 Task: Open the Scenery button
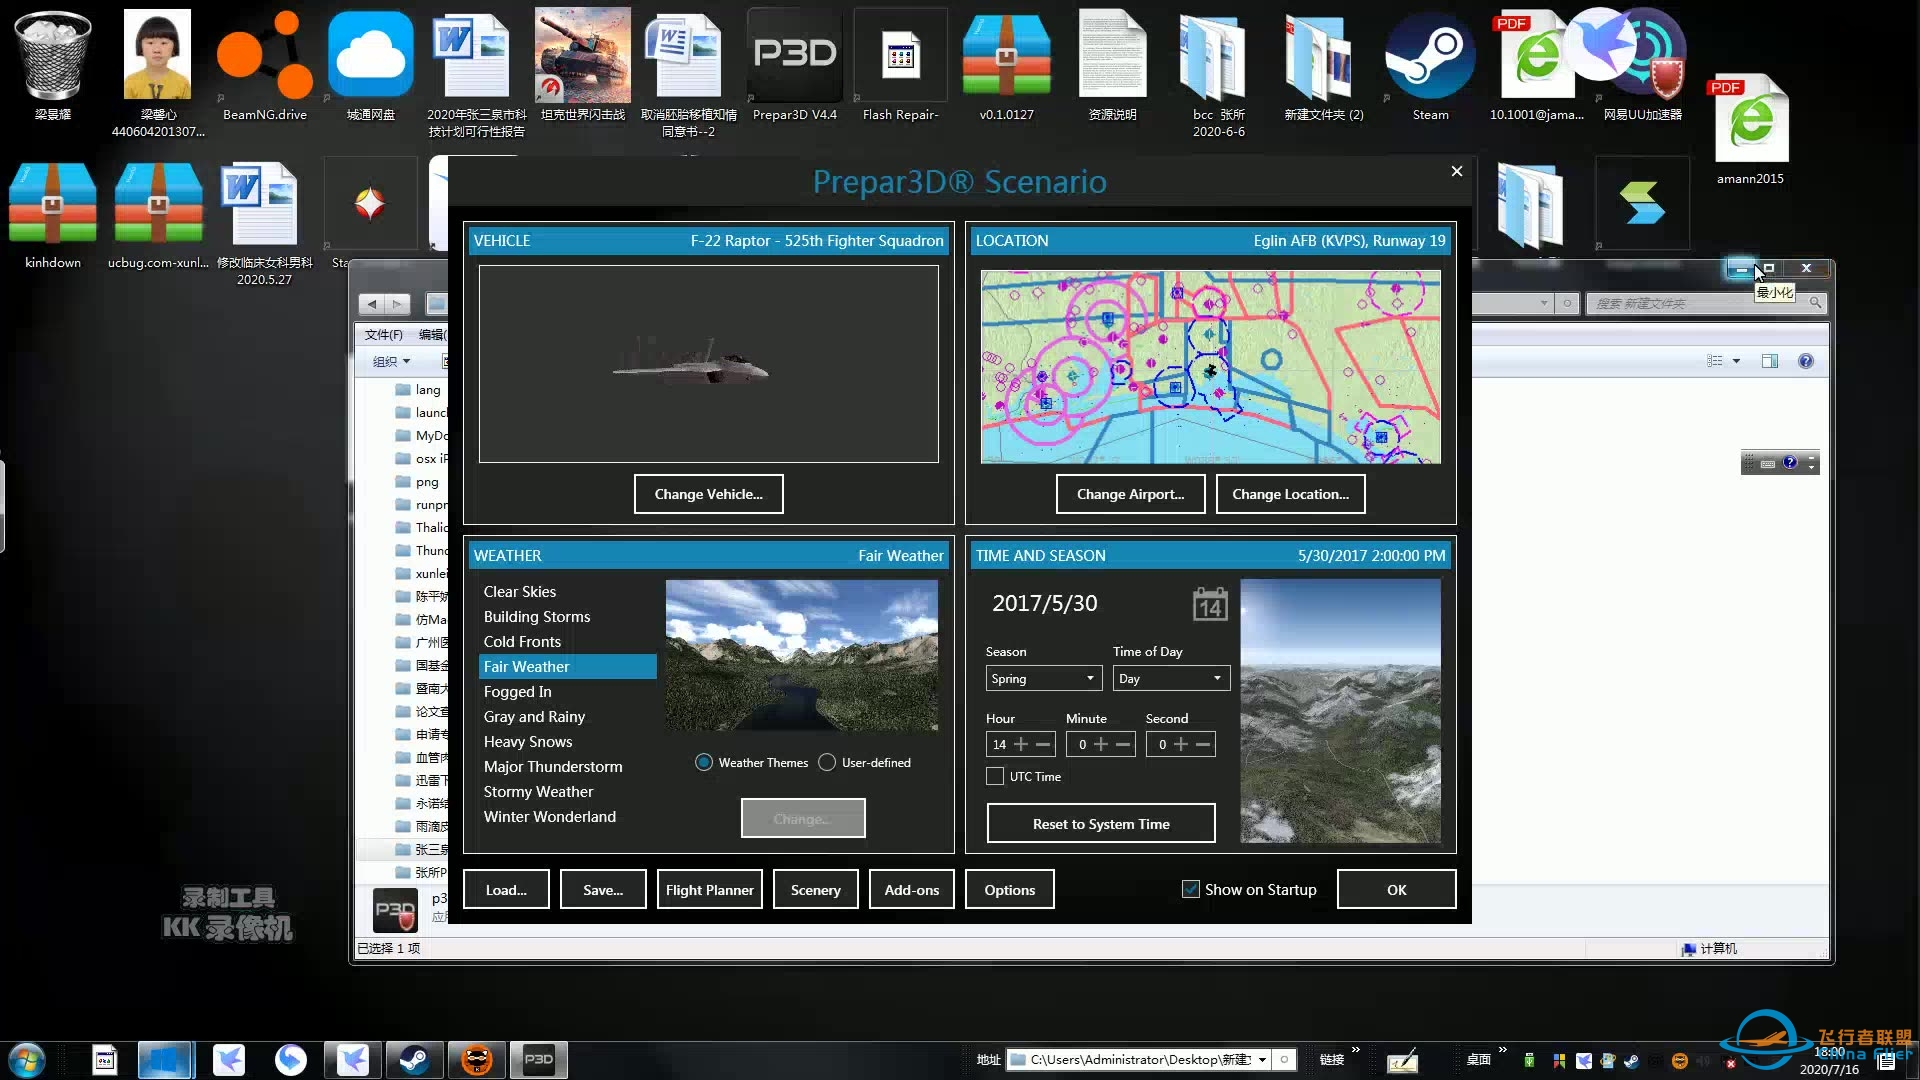816,889
